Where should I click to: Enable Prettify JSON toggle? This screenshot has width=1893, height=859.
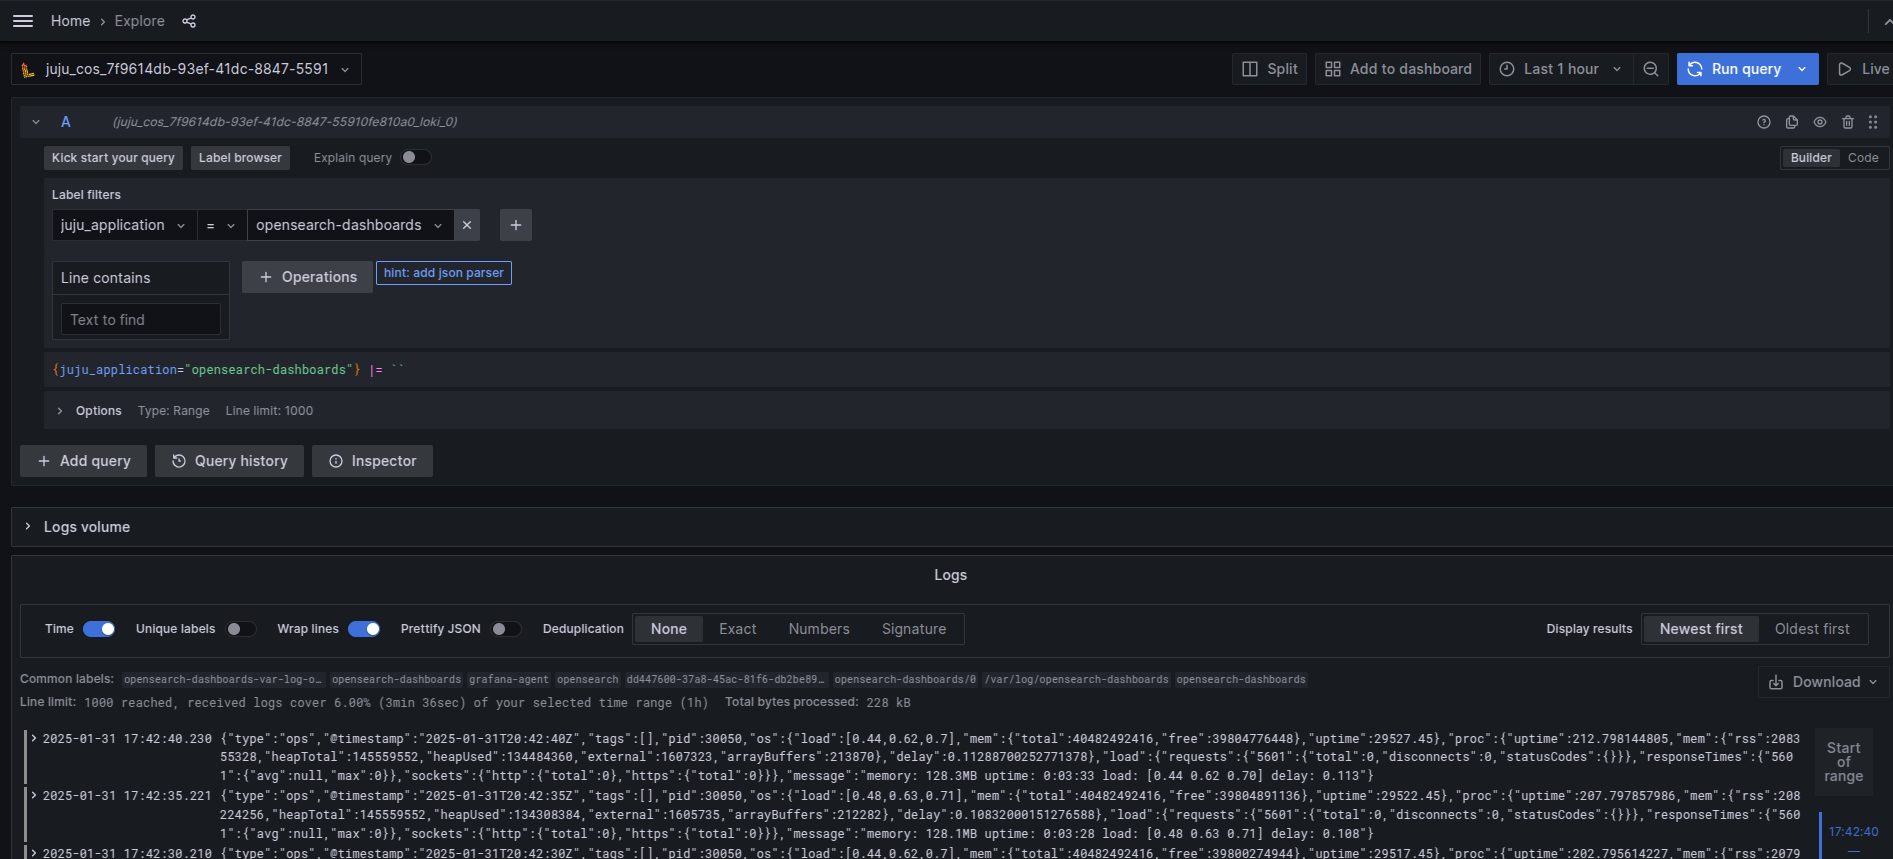[x=506, y=629]
